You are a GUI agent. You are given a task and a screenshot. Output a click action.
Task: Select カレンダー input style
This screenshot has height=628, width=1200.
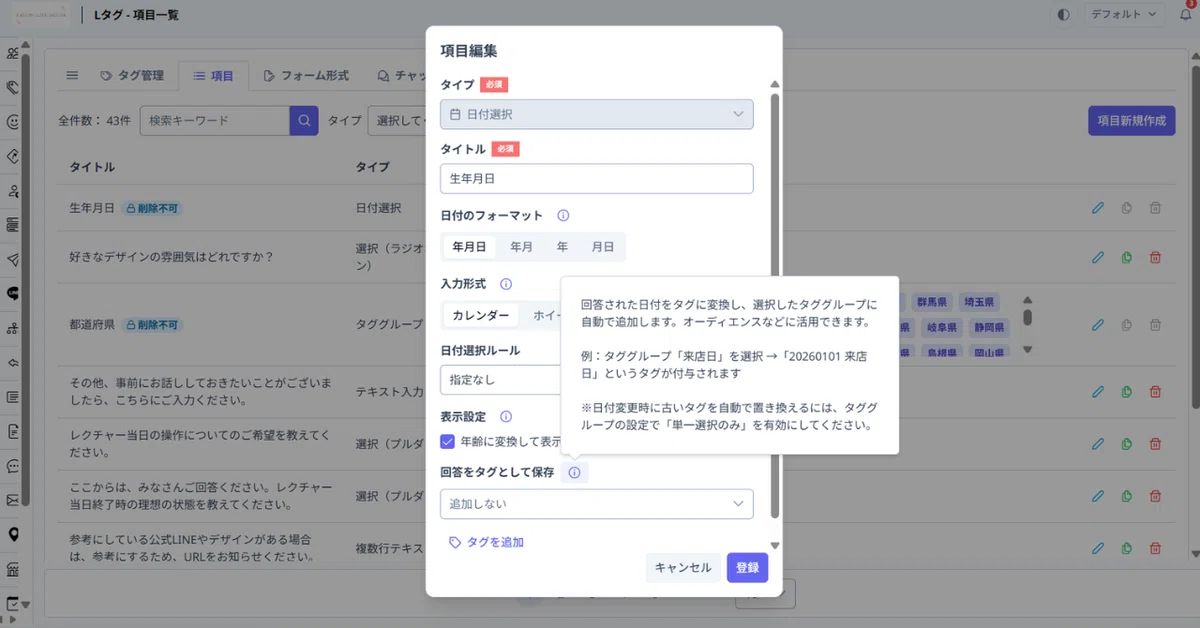481,315
